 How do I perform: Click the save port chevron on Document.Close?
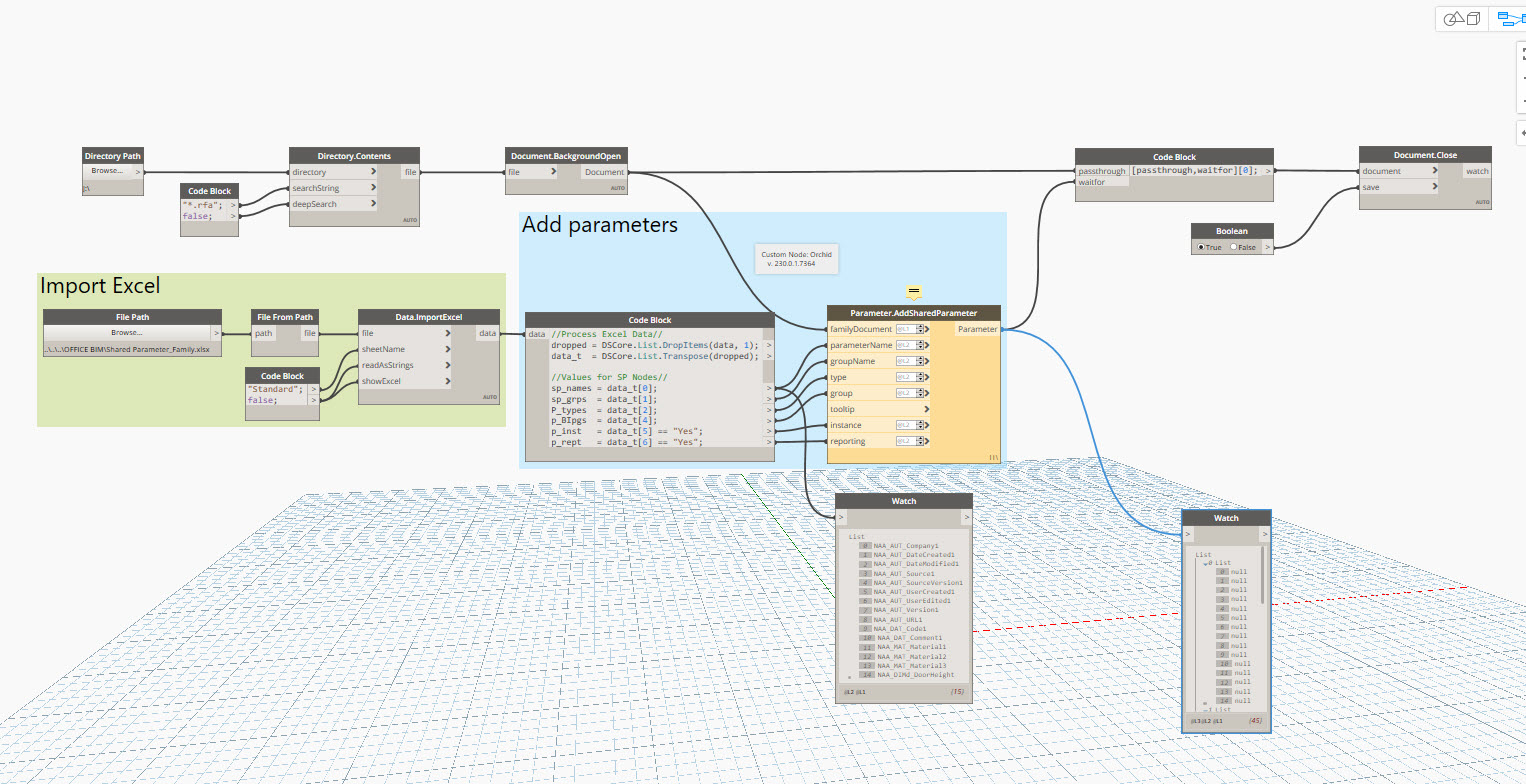[1435, 187]
